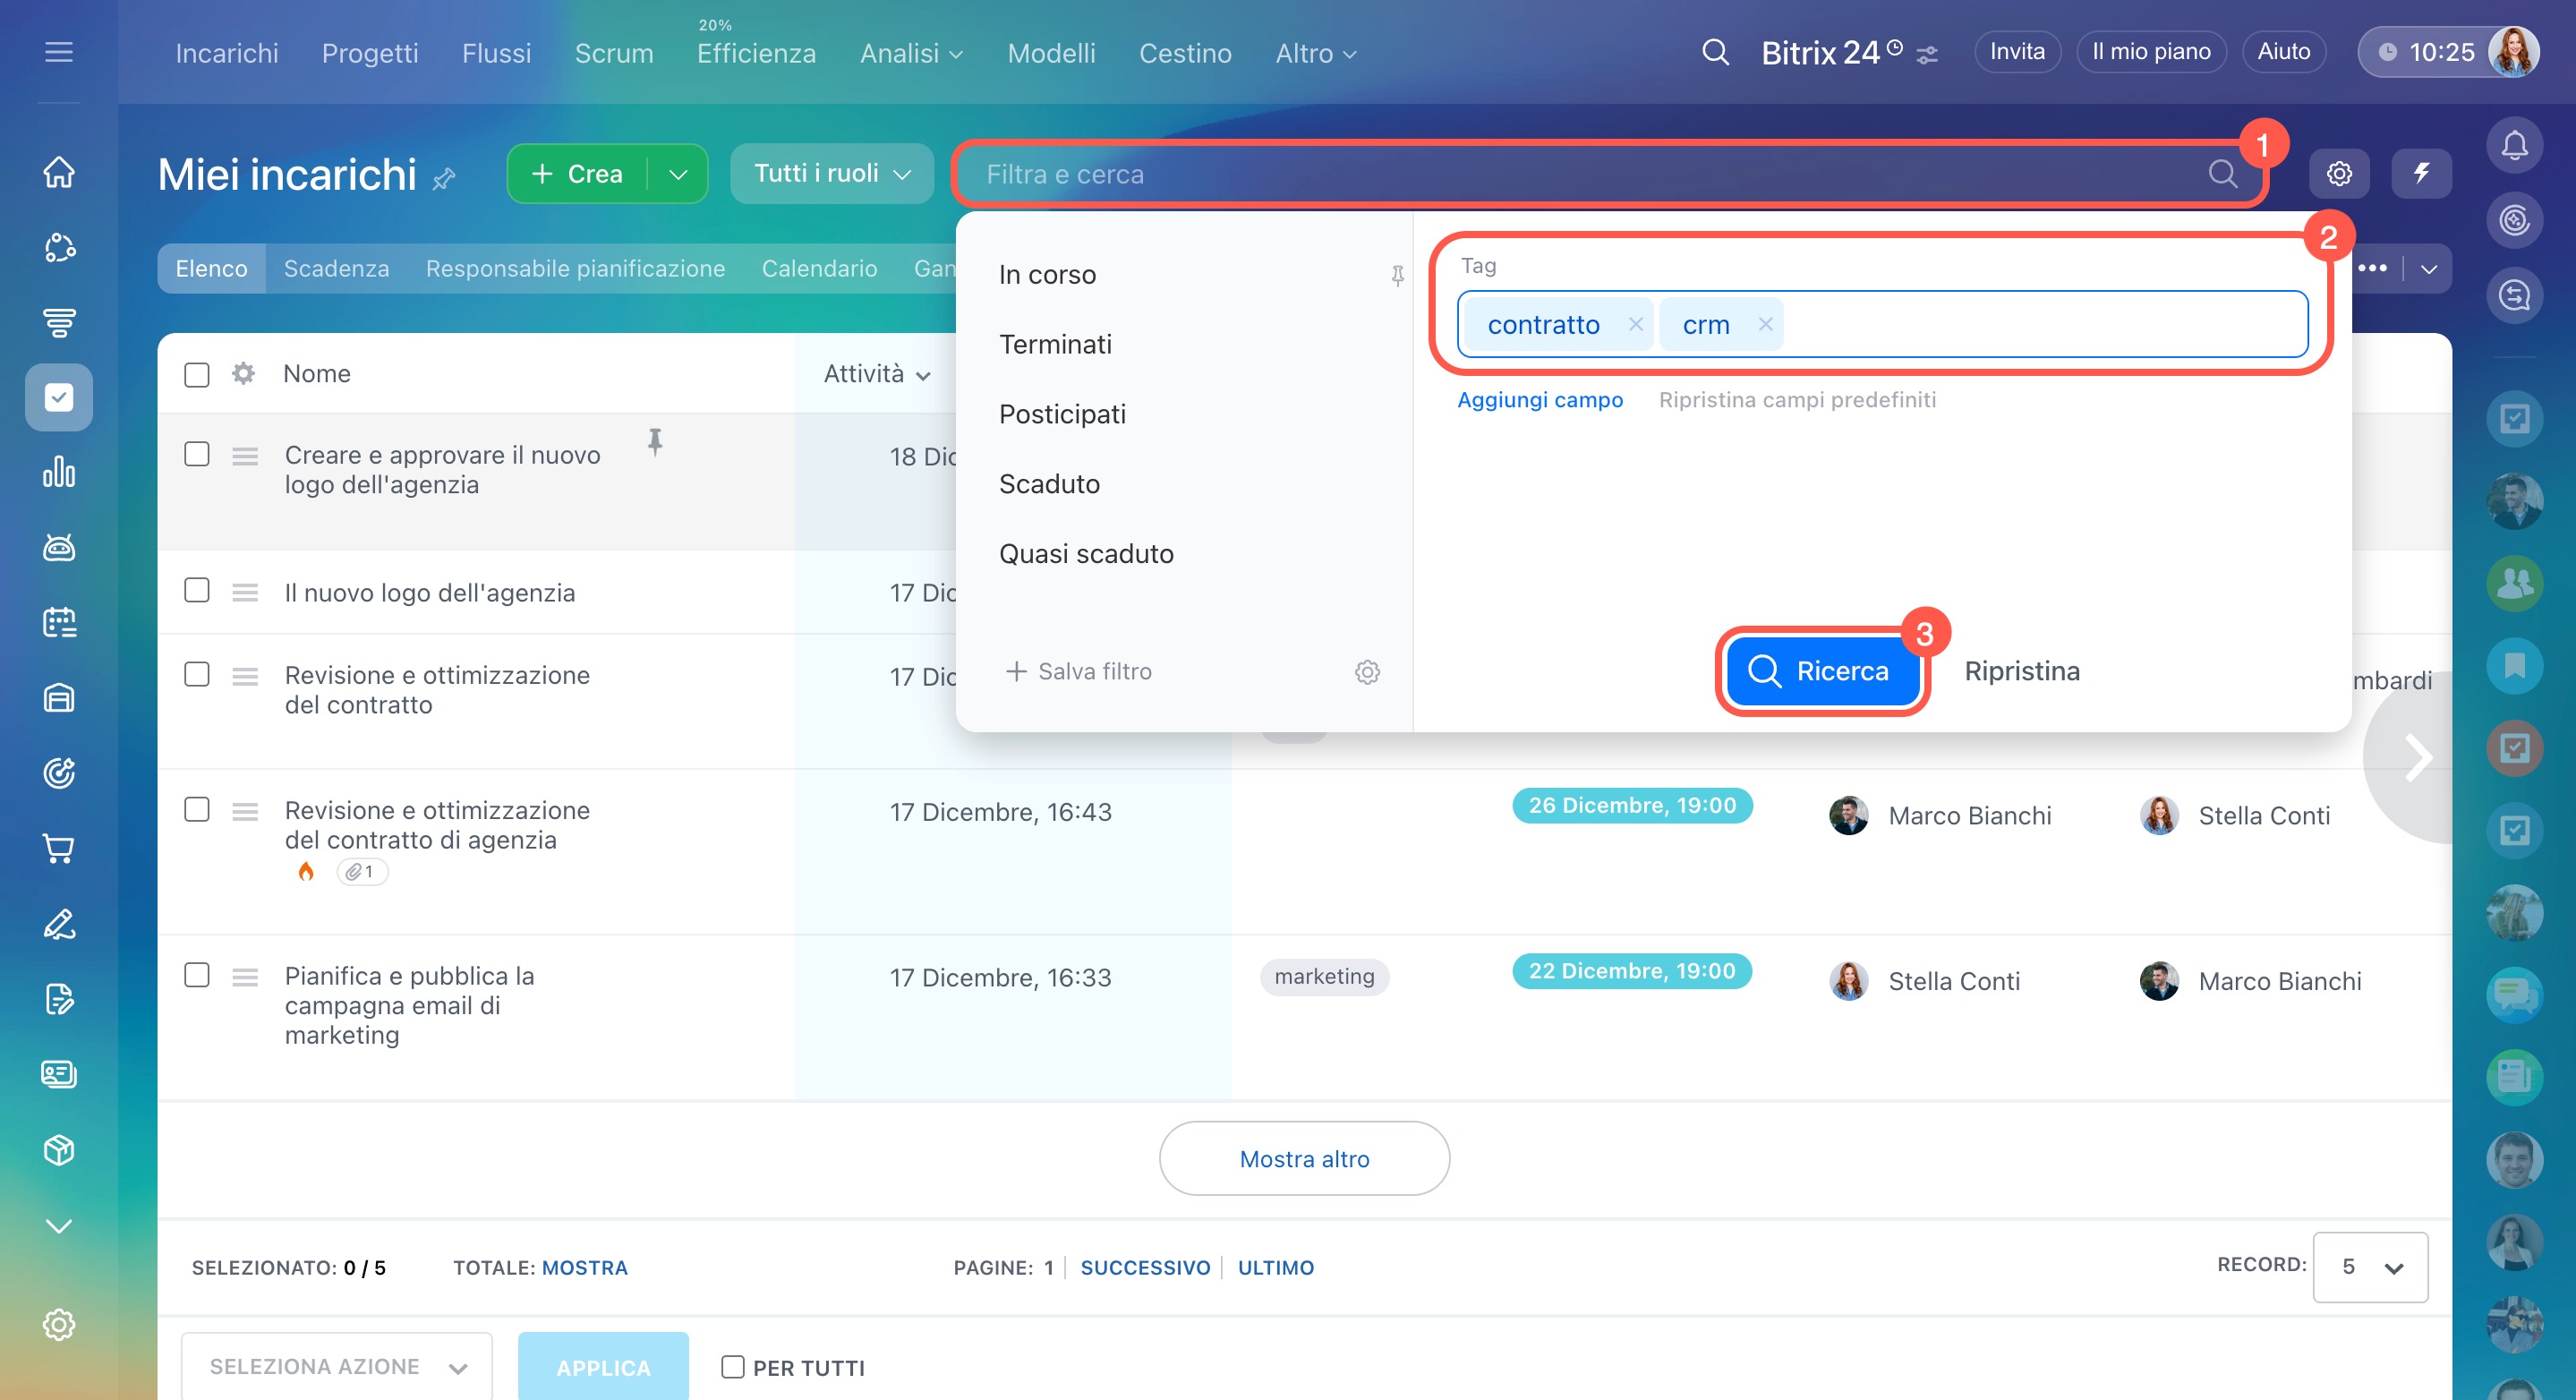This screenshot has height=1400, width=2576.
Task: Remove the contratto tag from the filter
Action: [x=1636, y=324]
